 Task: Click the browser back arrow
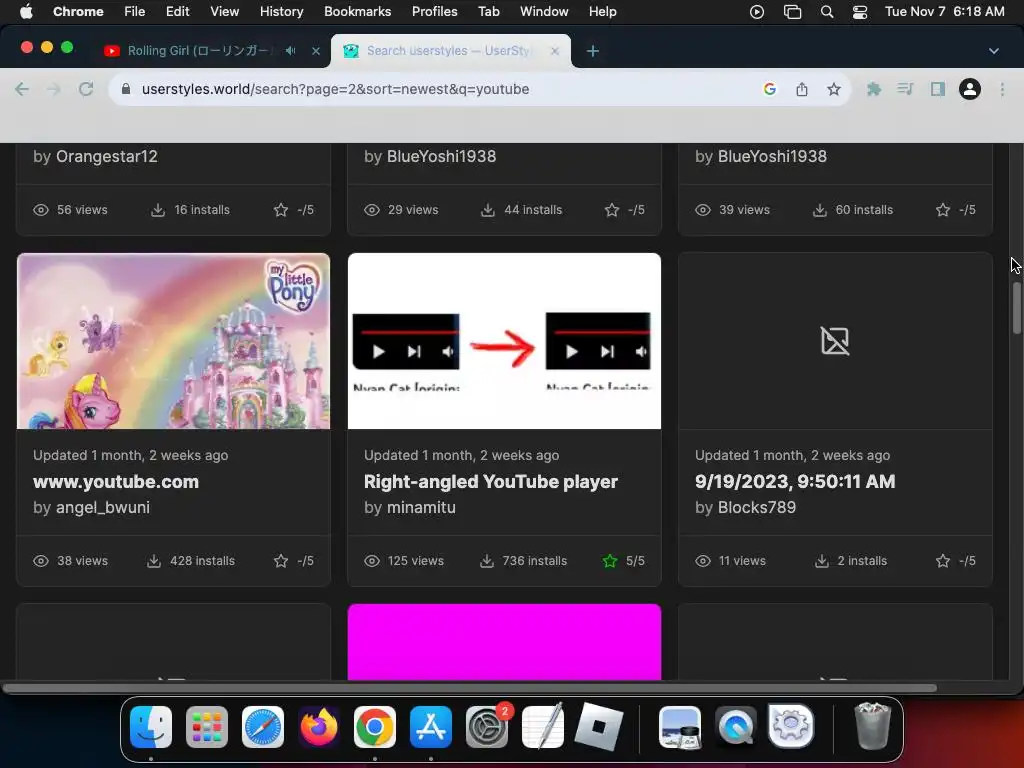[x=22, y=89]
